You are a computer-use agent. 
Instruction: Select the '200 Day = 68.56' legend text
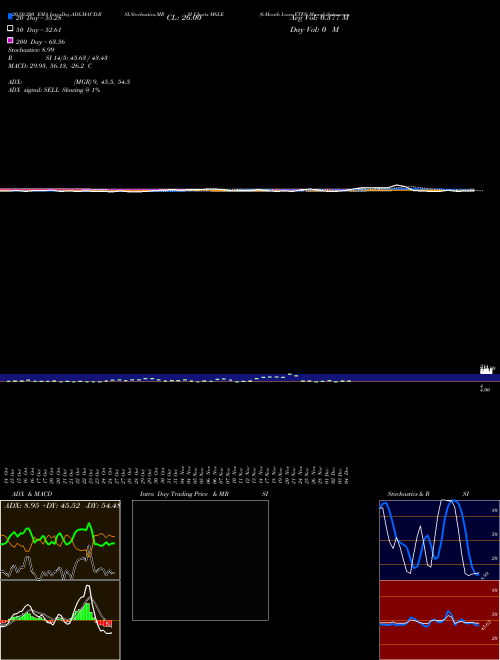point(40,42)
